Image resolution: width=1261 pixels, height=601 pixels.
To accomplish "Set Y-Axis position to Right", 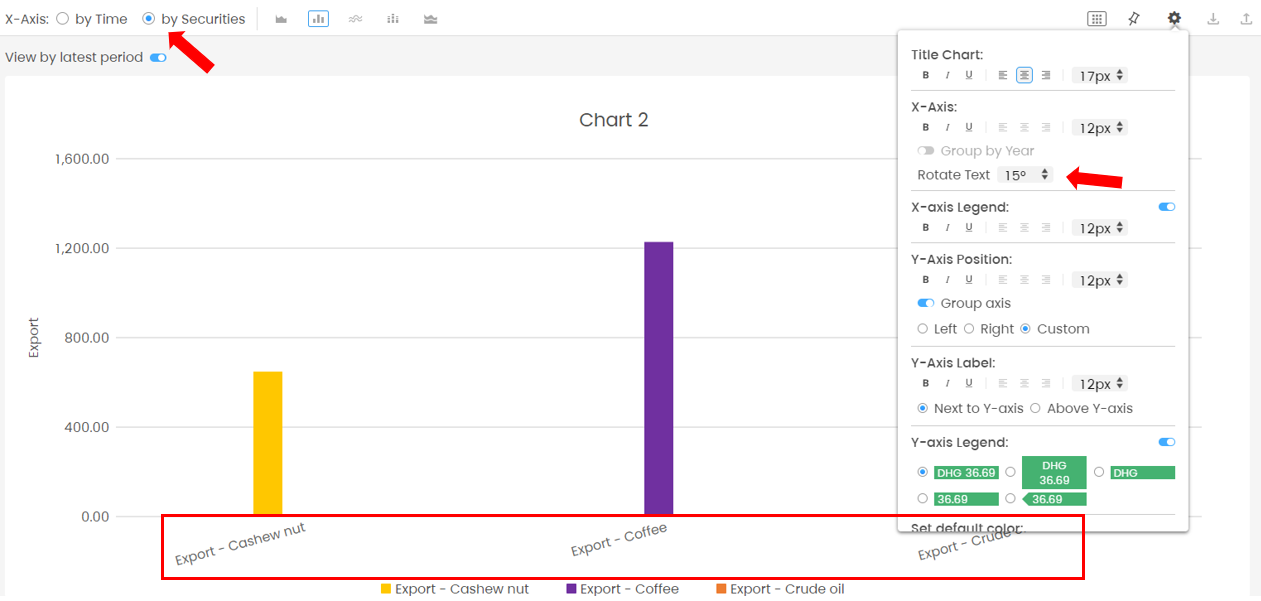I will click(x=969, y=329).
